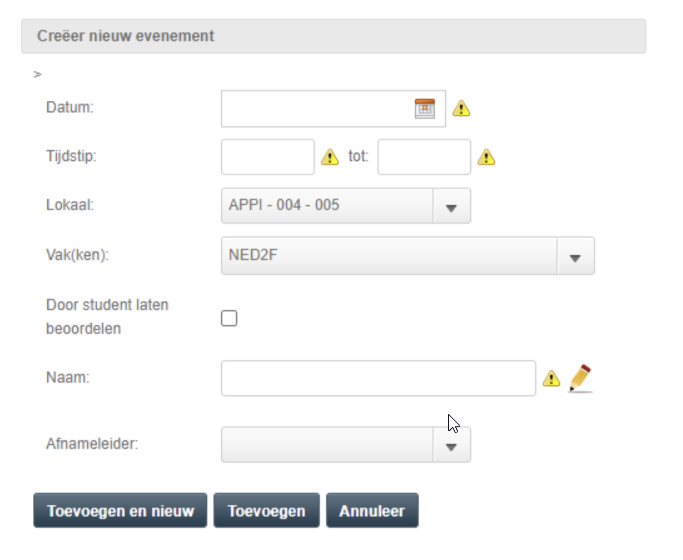Open the calendar date picker icon
683x560 pixels.
(425, 108)
